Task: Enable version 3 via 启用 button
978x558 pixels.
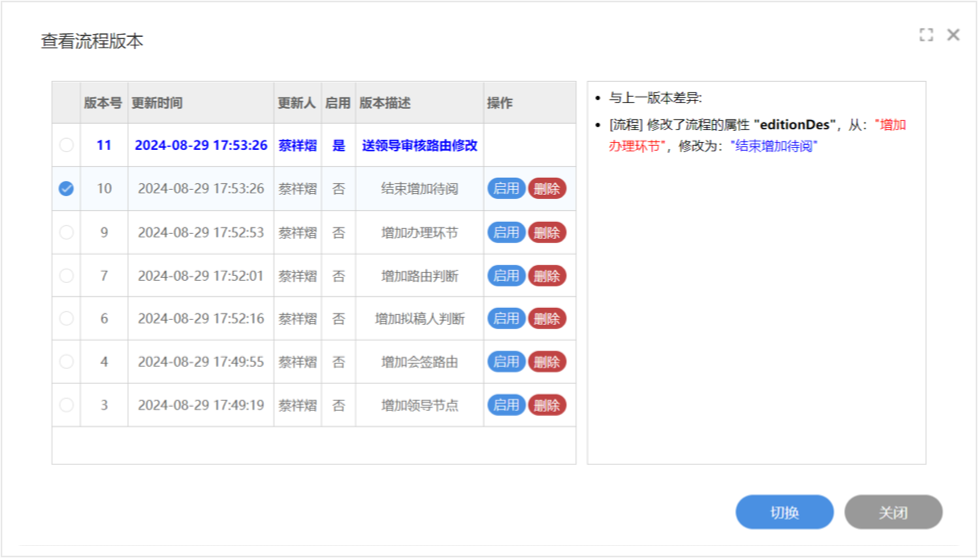Action: click(506, 405)
